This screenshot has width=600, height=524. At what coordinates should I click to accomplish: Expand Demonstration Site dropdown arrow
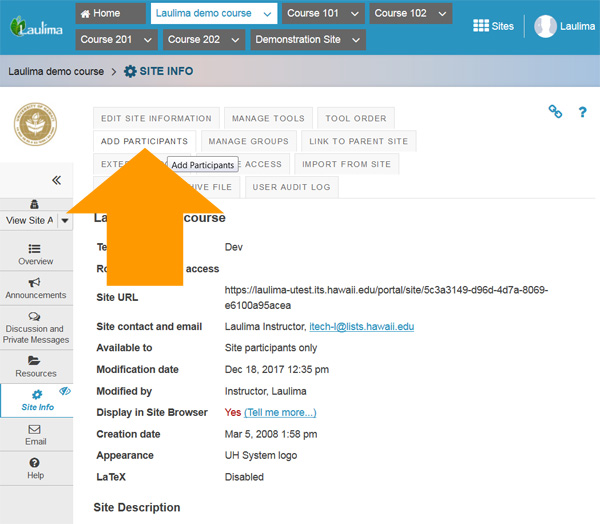pyautogui.click(x=356, y=40)
